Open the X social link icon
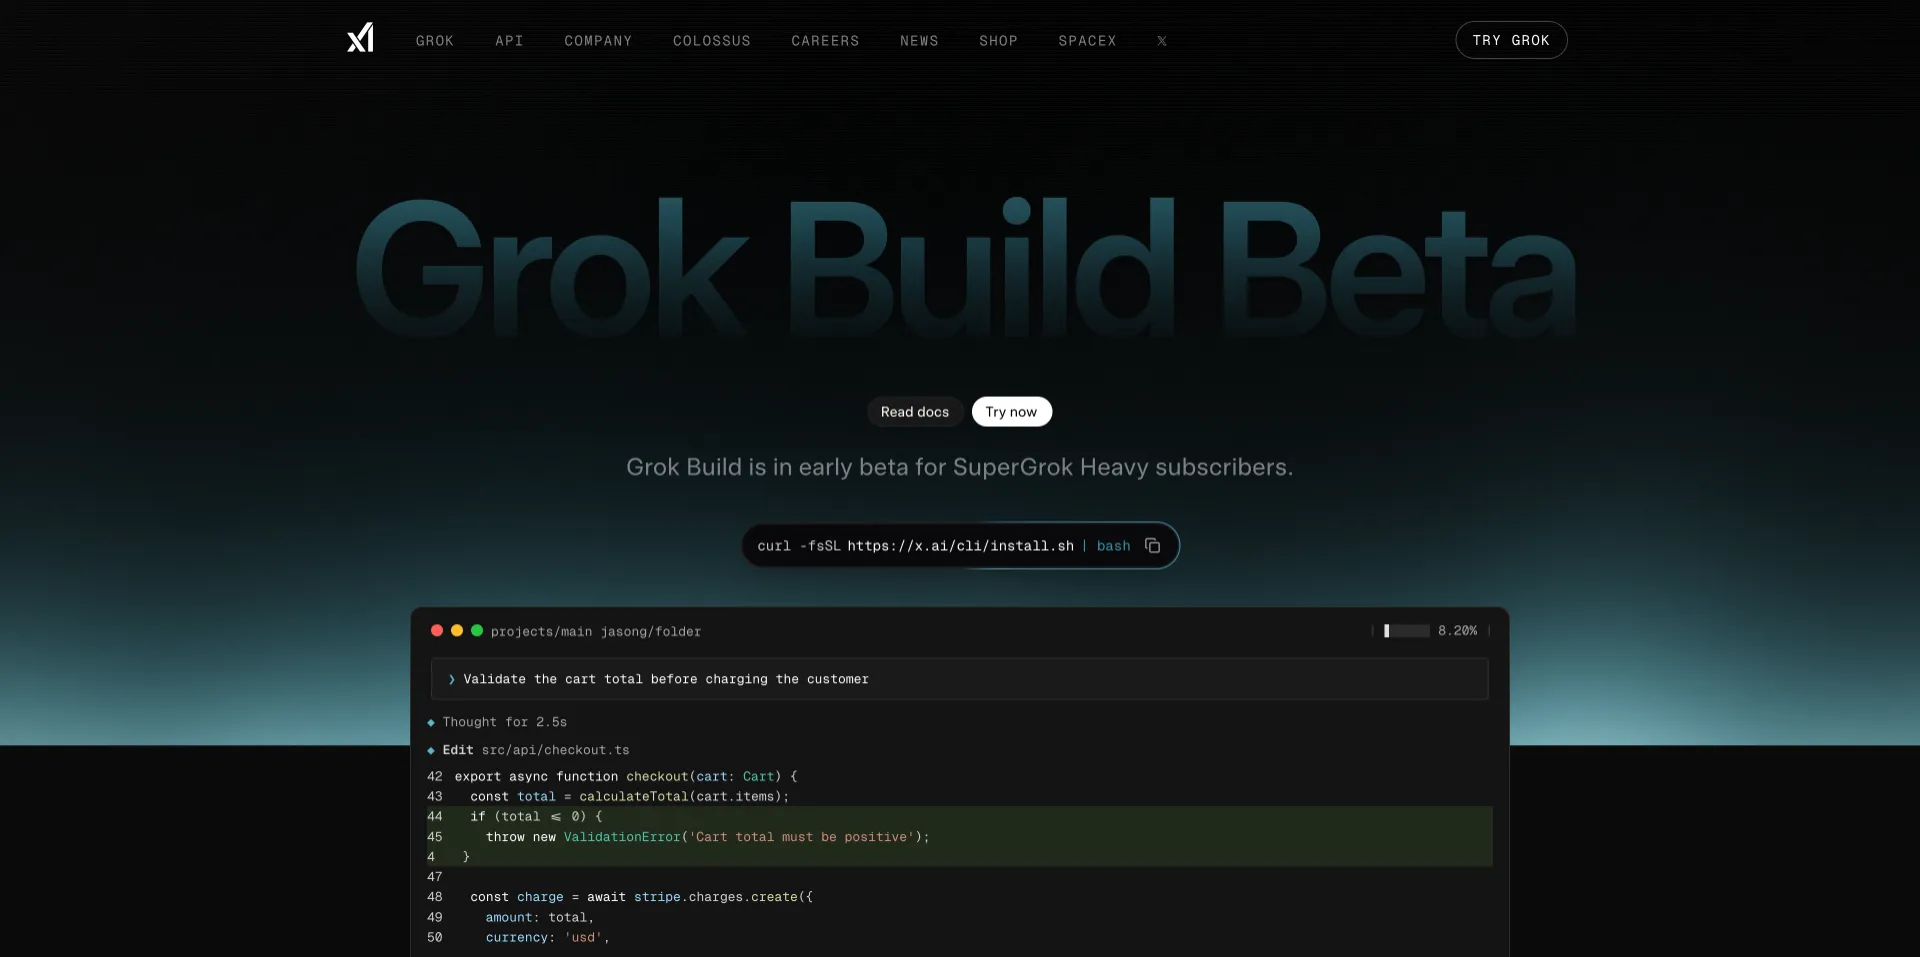This screenshot has width=1920, height=957. 1162,41
